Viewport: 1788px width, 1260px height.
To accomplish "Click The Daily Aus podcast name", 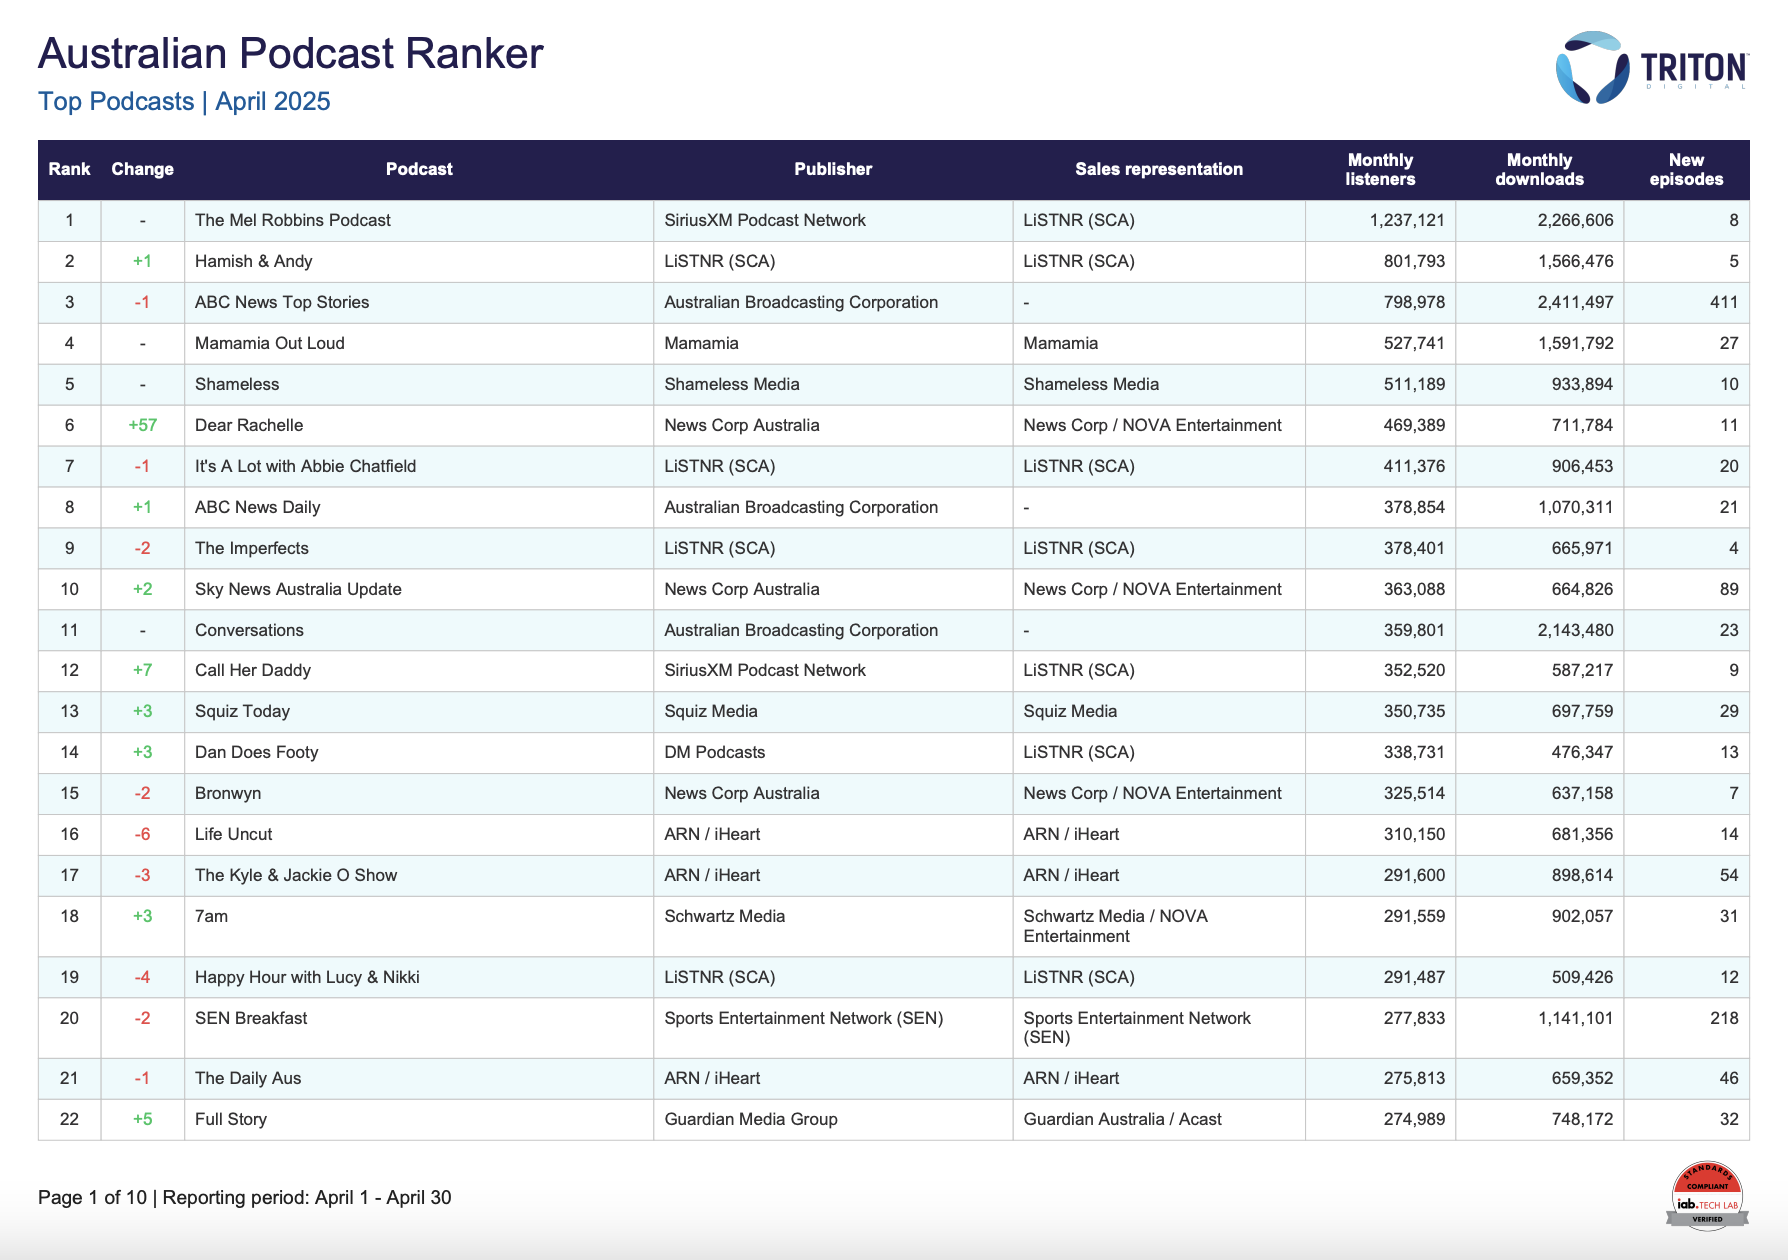I will click(248, 1078).
